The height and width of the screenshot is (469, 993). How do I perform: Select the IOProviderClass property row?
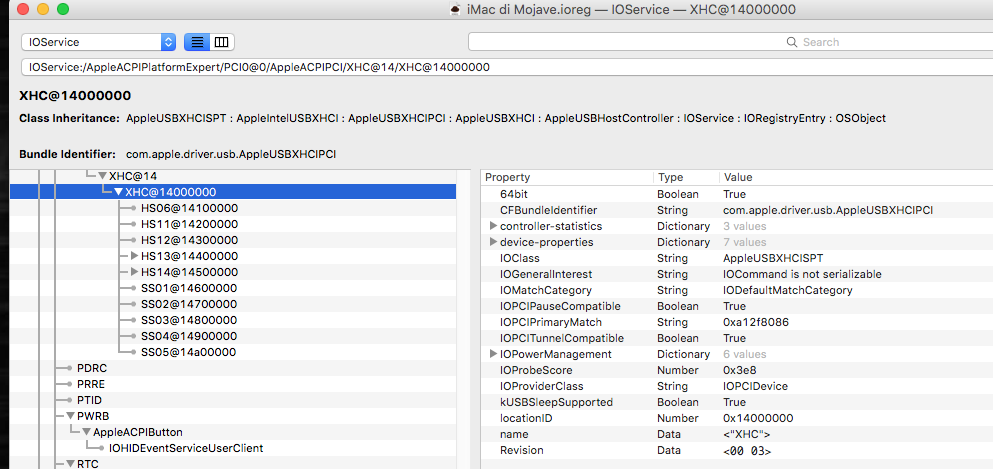click(x=737, y=386)
